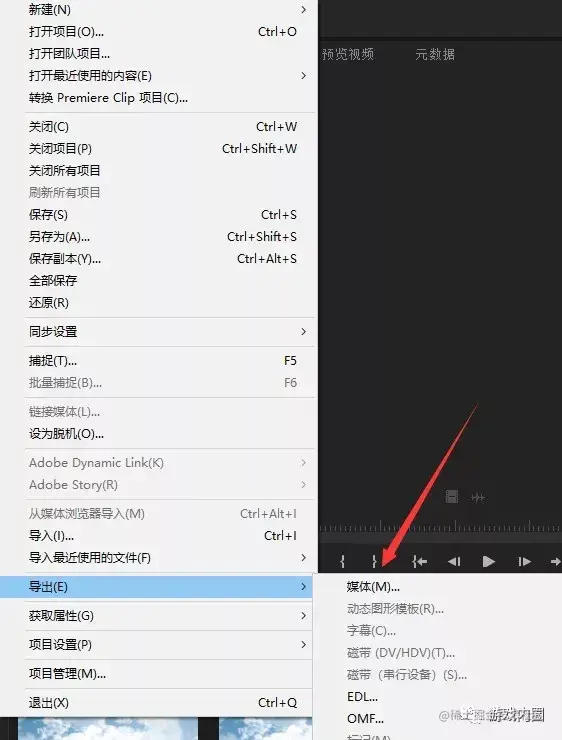Click the Mark In bracket icon
Viewport: 562px width, 740px height.
(x=343, y=561)
